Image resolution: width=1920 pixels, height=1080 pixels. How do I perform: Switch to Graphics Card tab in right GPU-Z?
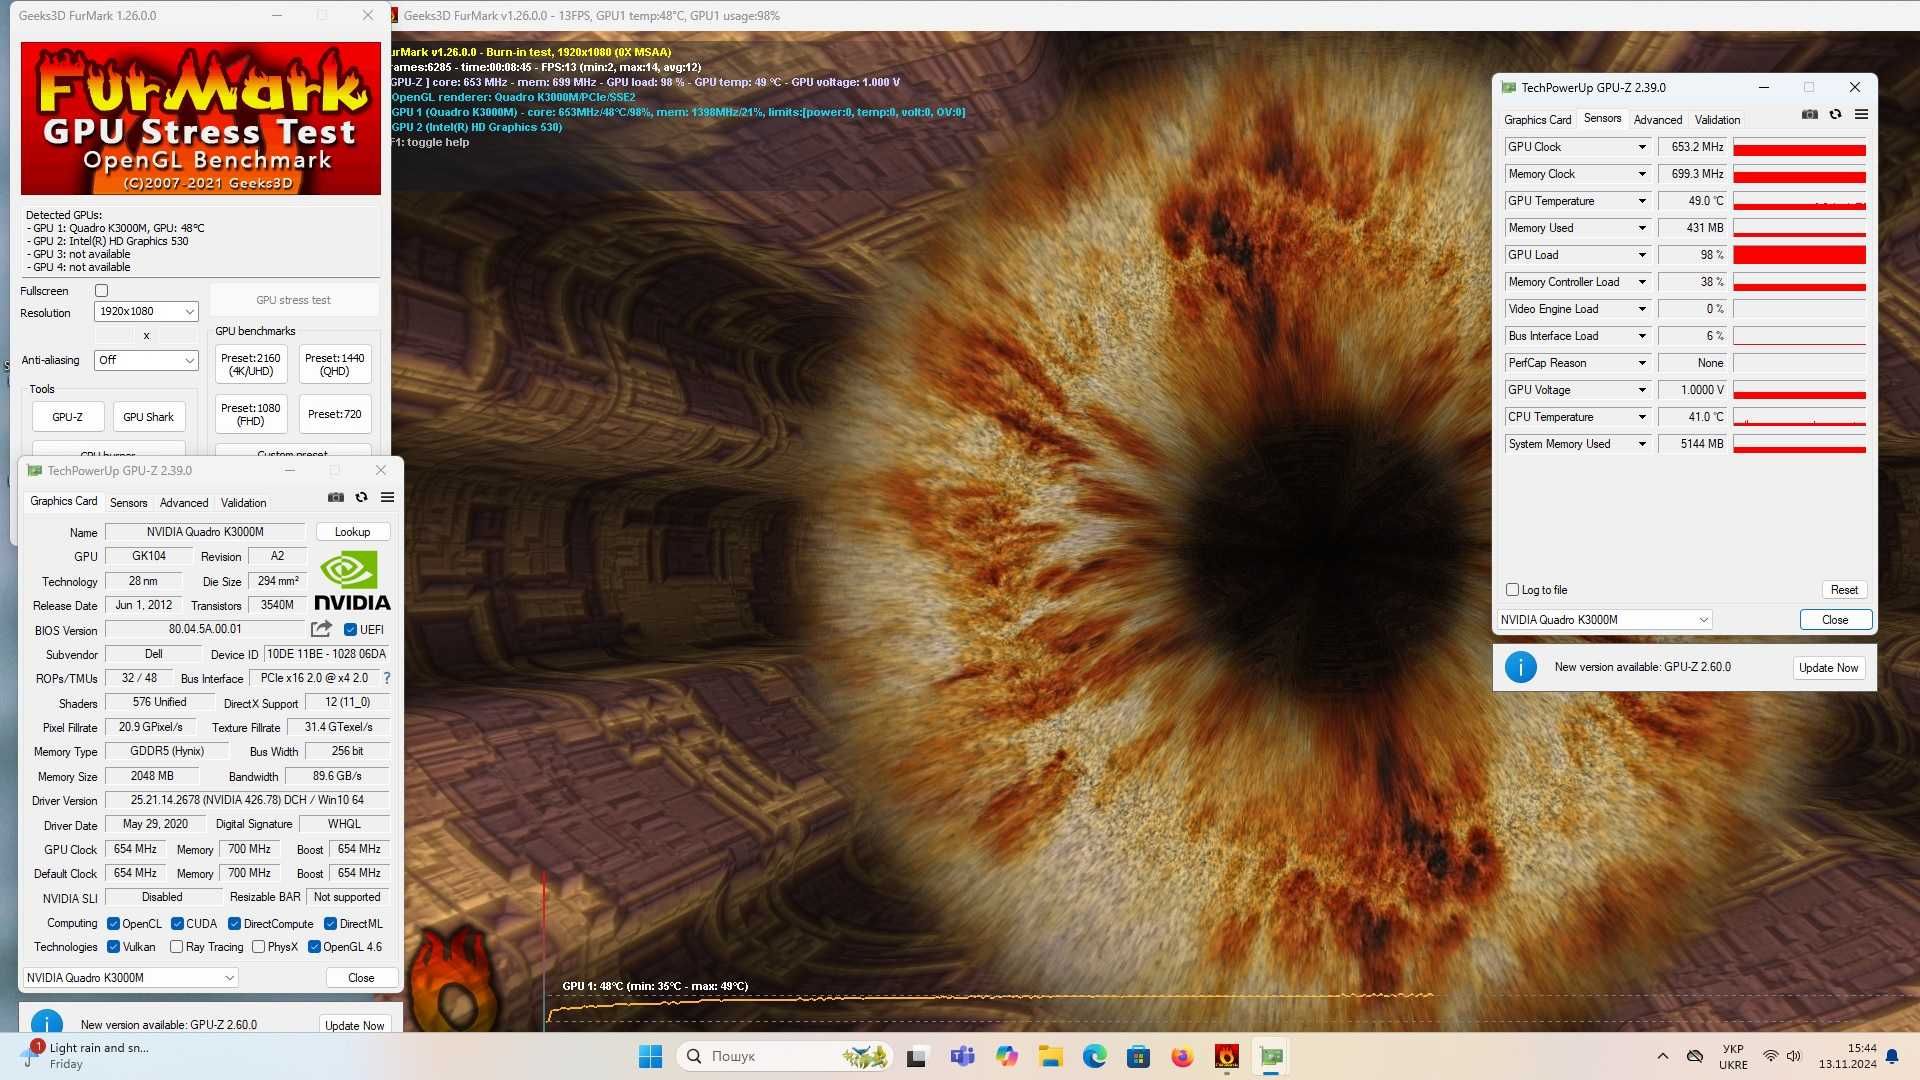1537,120
